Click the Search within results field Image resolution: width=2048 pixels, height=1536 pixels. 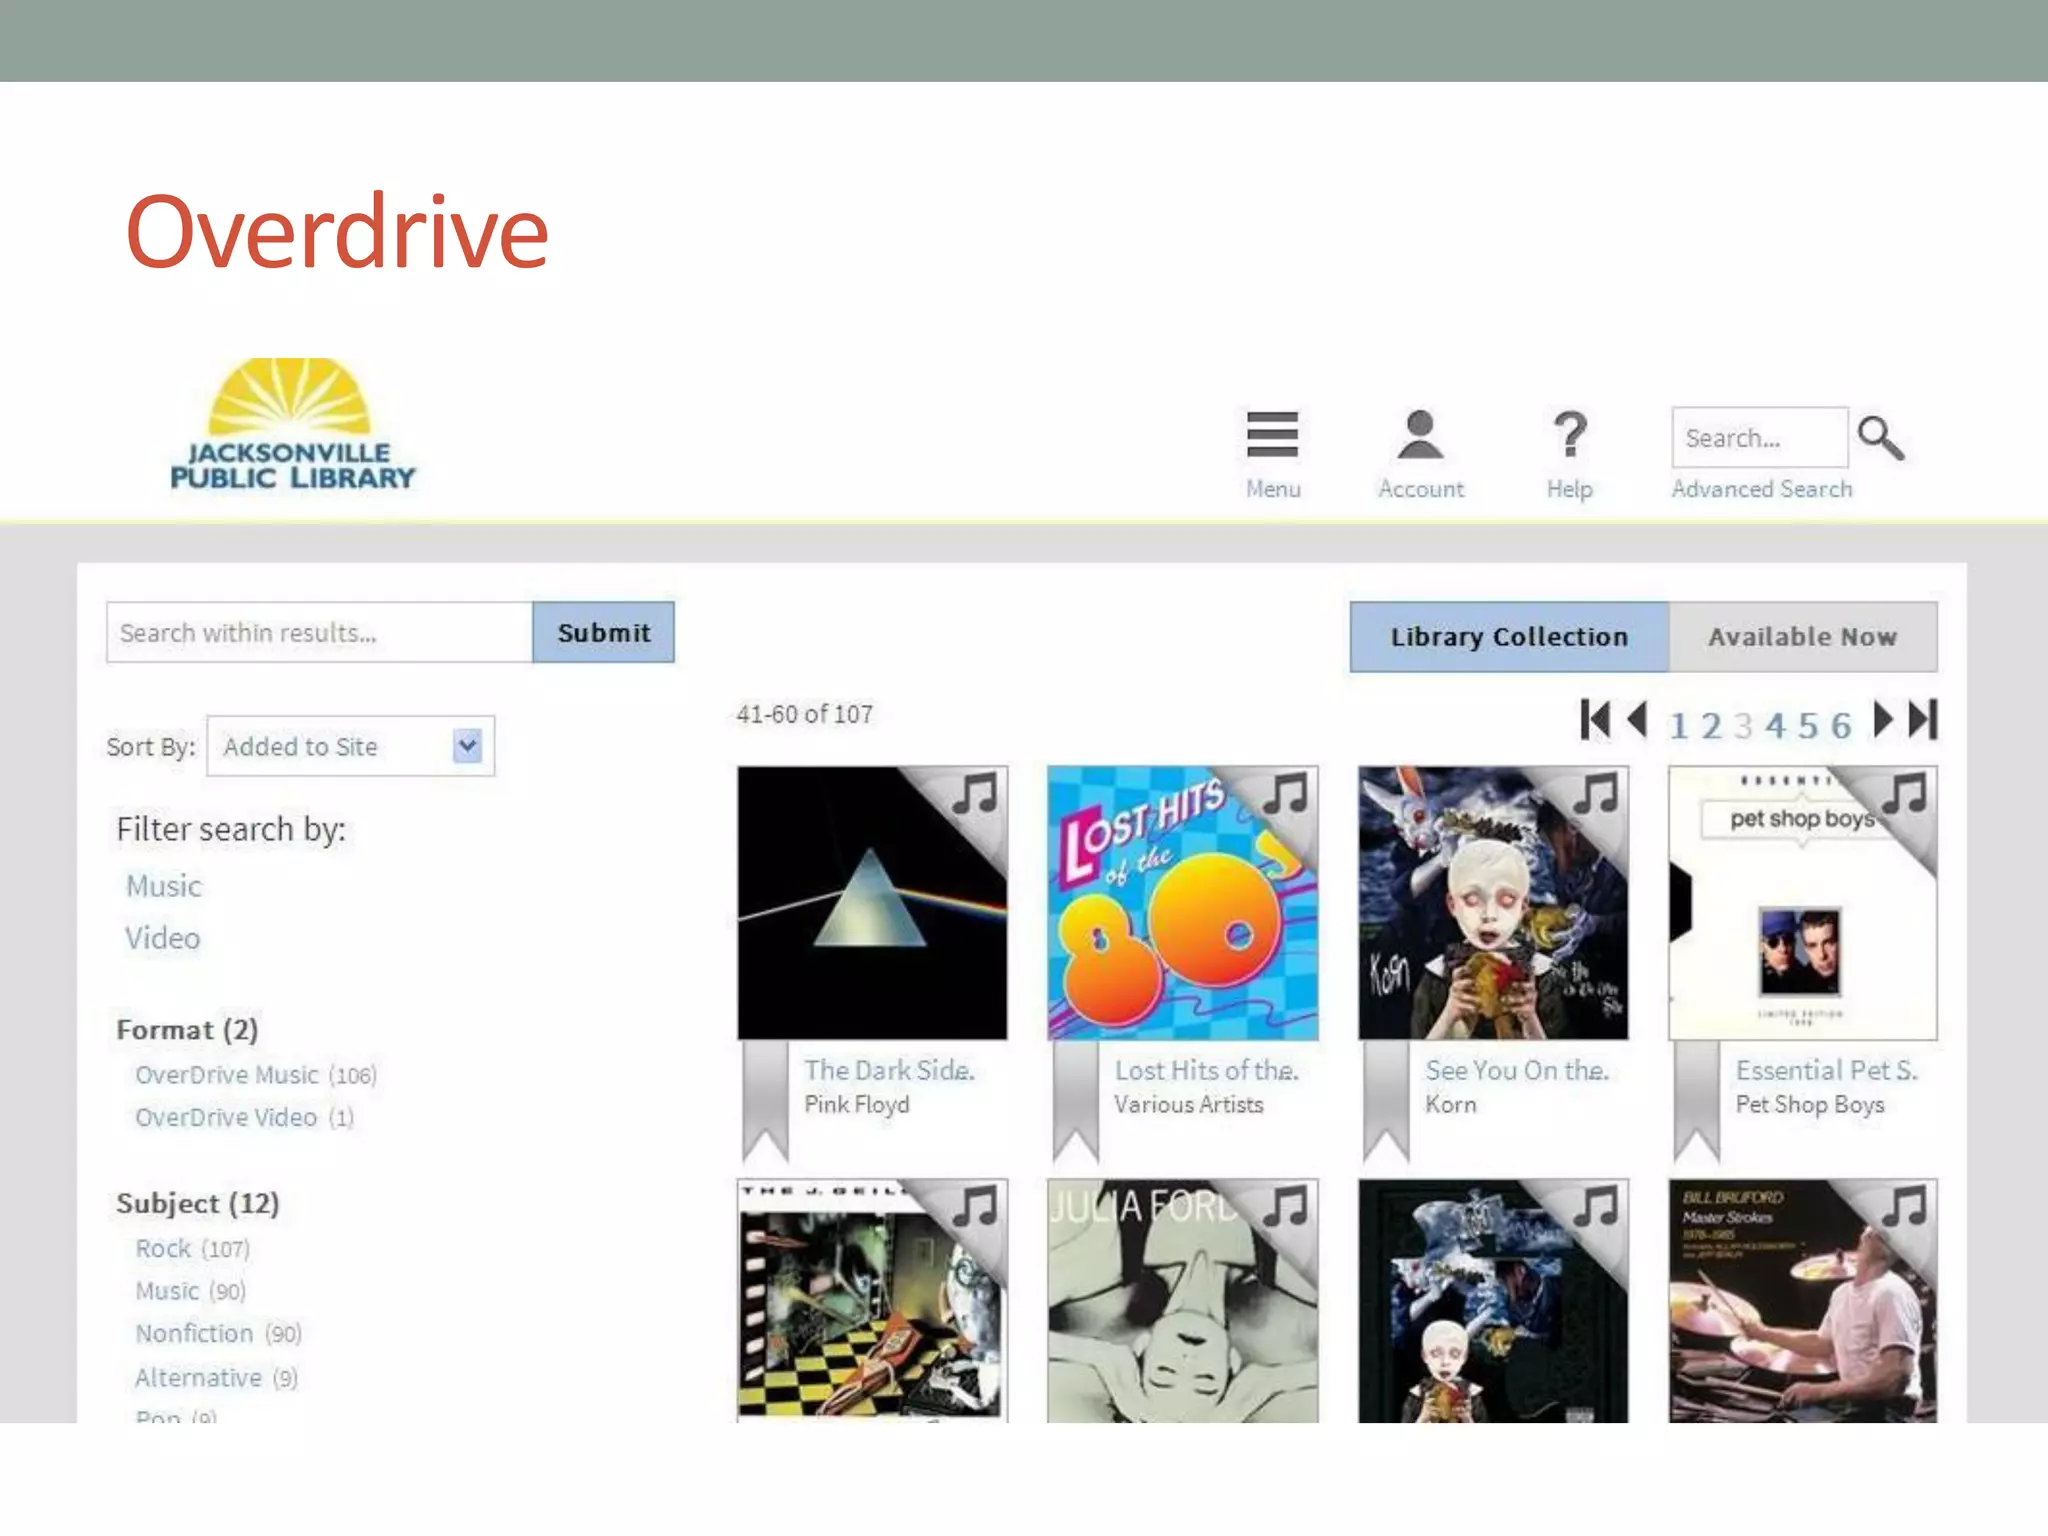pyautogui.click(x=320, y=632)
